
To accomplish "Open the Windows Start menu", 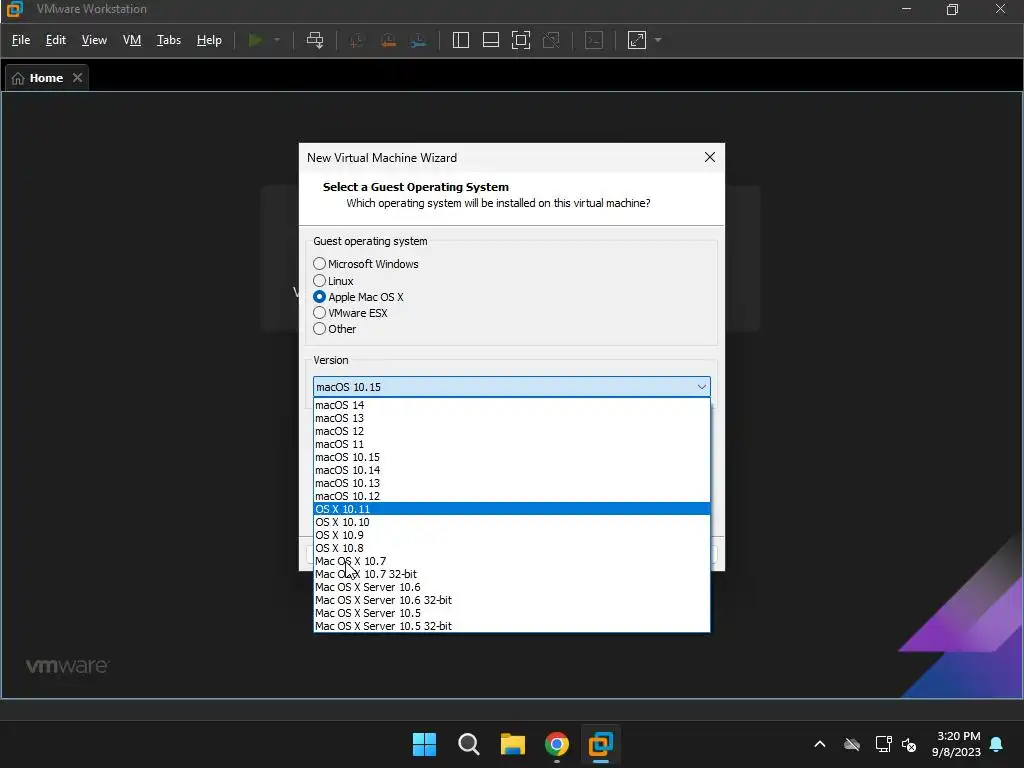I will (x=424, y=744).
